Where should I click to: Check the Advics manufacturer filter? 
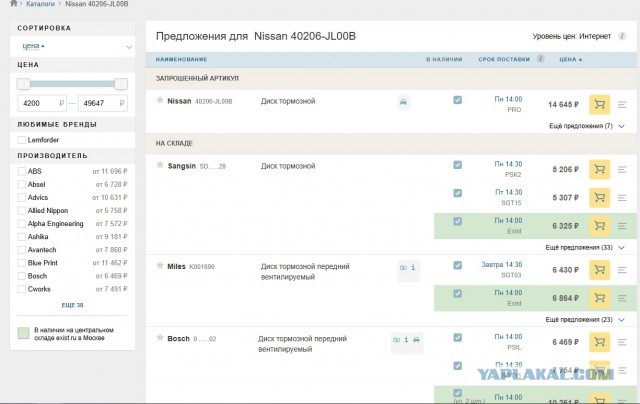click(x=22, y=198)
